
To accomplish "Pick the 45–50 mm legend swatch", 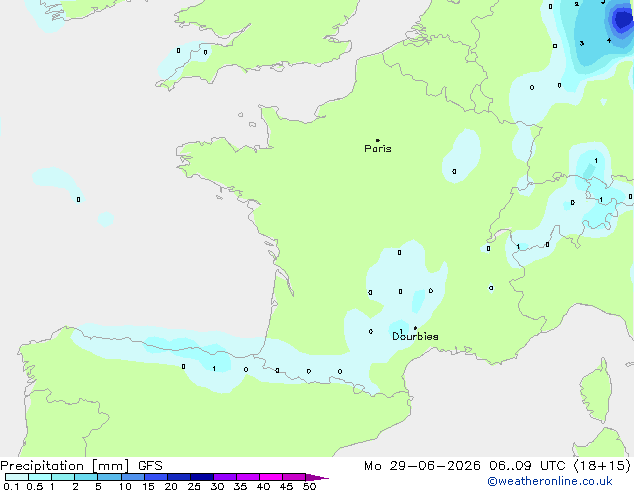I will 294,477.
